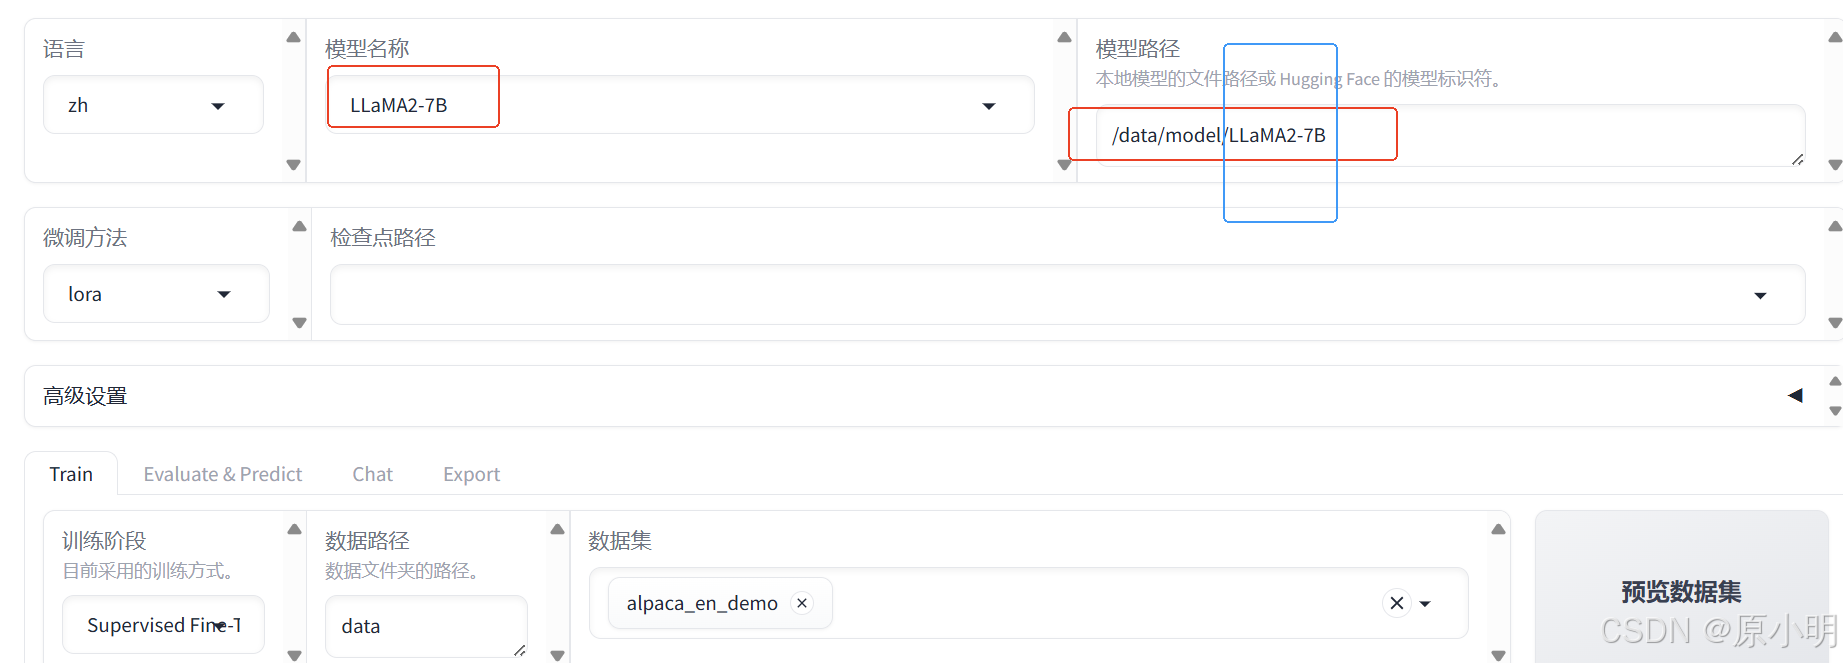Switch to the Train tab
The width and height of the screenshot is (1843, 663).
[71, 474]
